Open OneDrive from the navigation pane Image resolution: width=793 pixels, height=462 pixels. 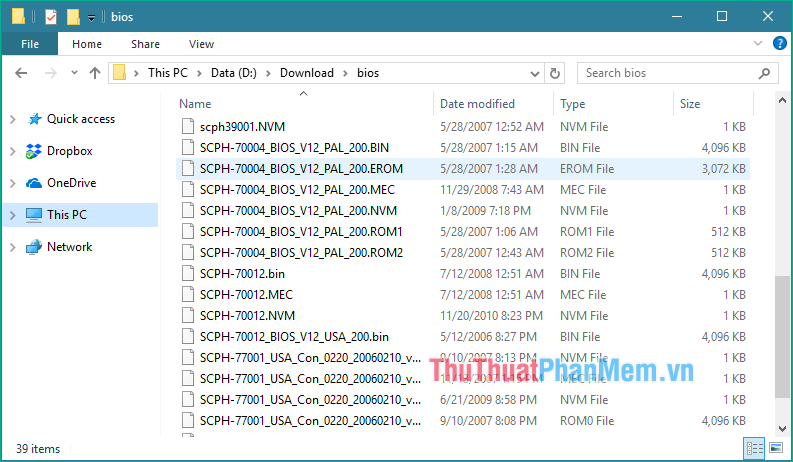point(71,183)
